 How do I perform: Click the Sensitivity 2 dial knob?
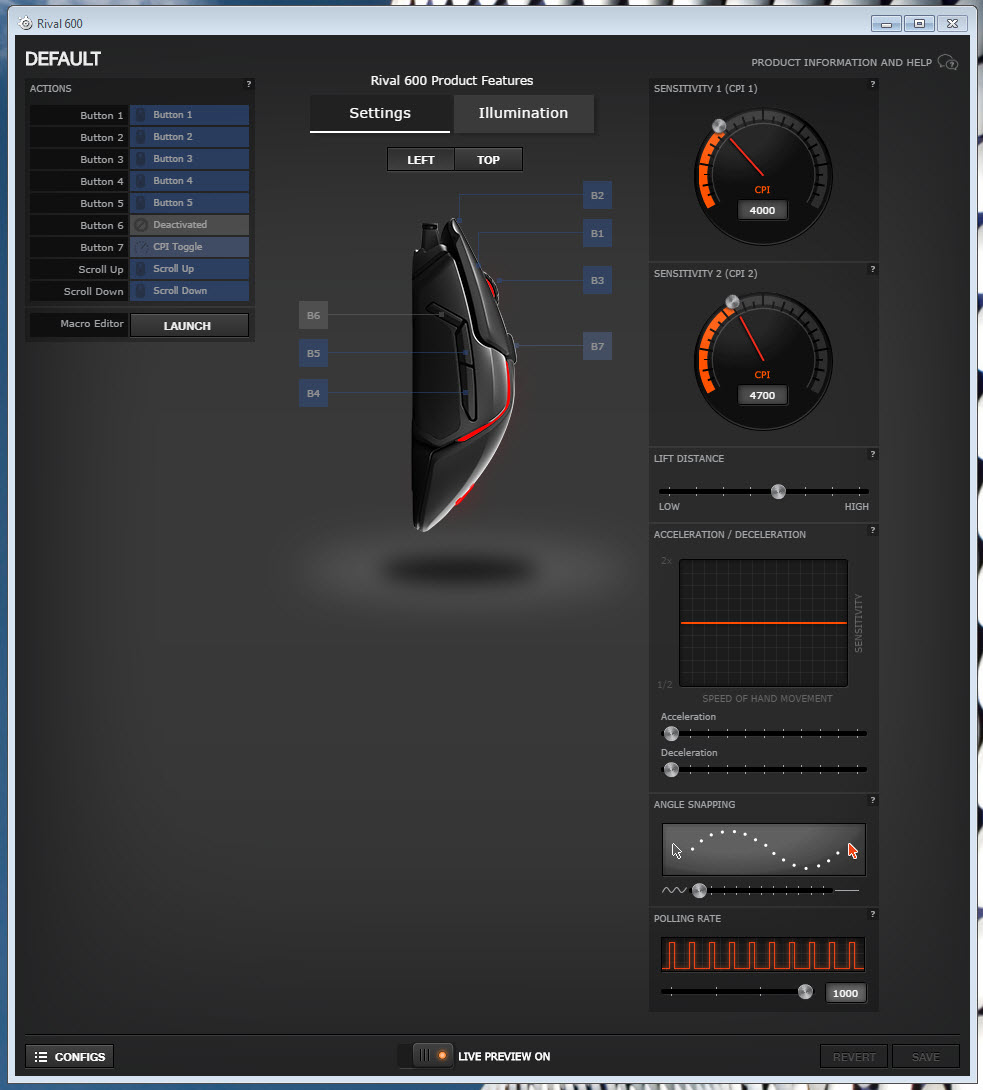(732, 302)
